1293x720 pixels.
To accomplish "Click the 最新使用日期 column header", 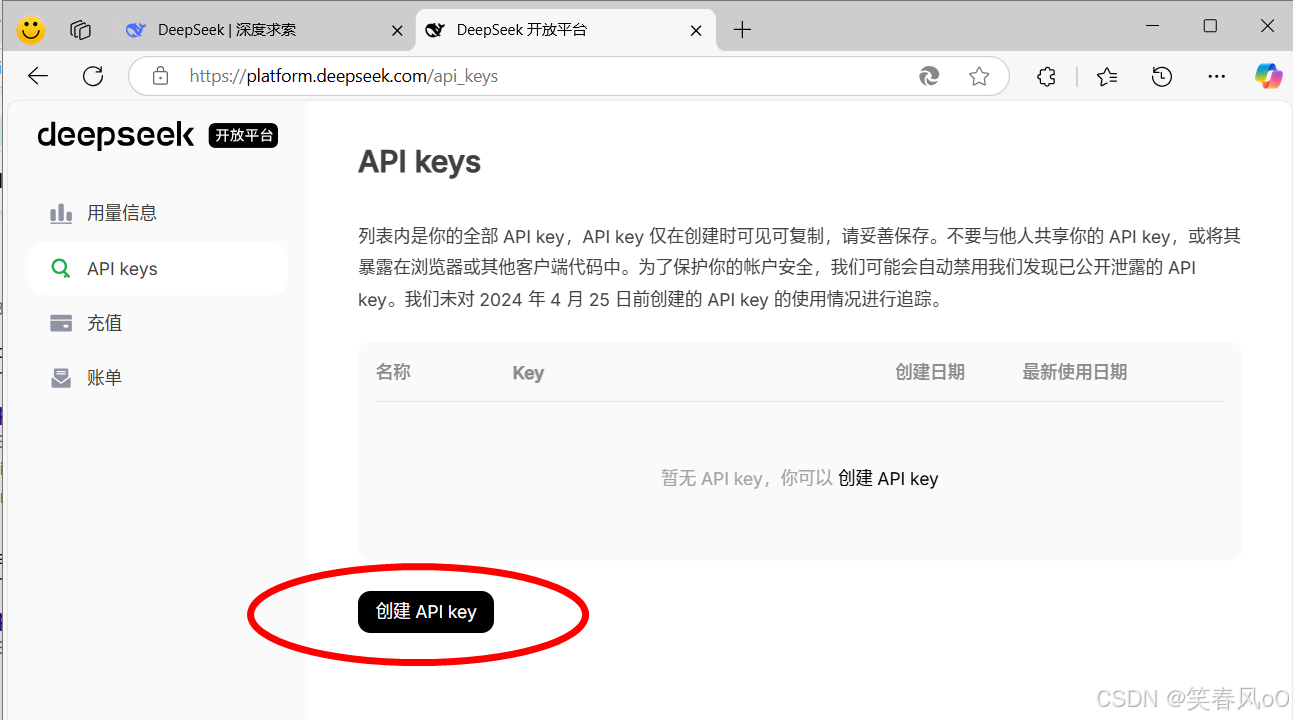I will 1074,372.
